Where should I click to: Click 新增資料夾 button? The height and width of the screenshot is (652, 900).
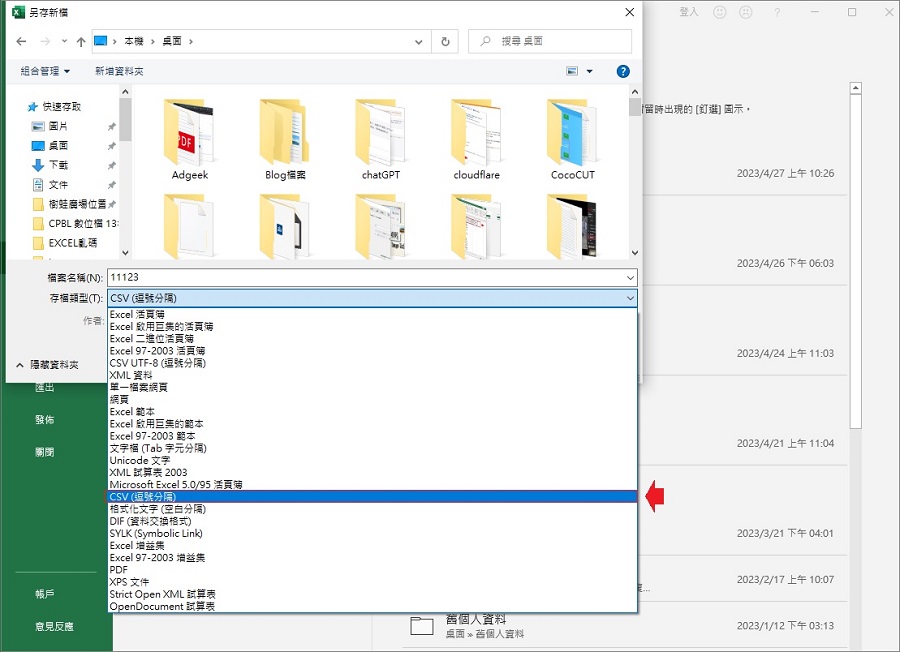click(119, 72)
